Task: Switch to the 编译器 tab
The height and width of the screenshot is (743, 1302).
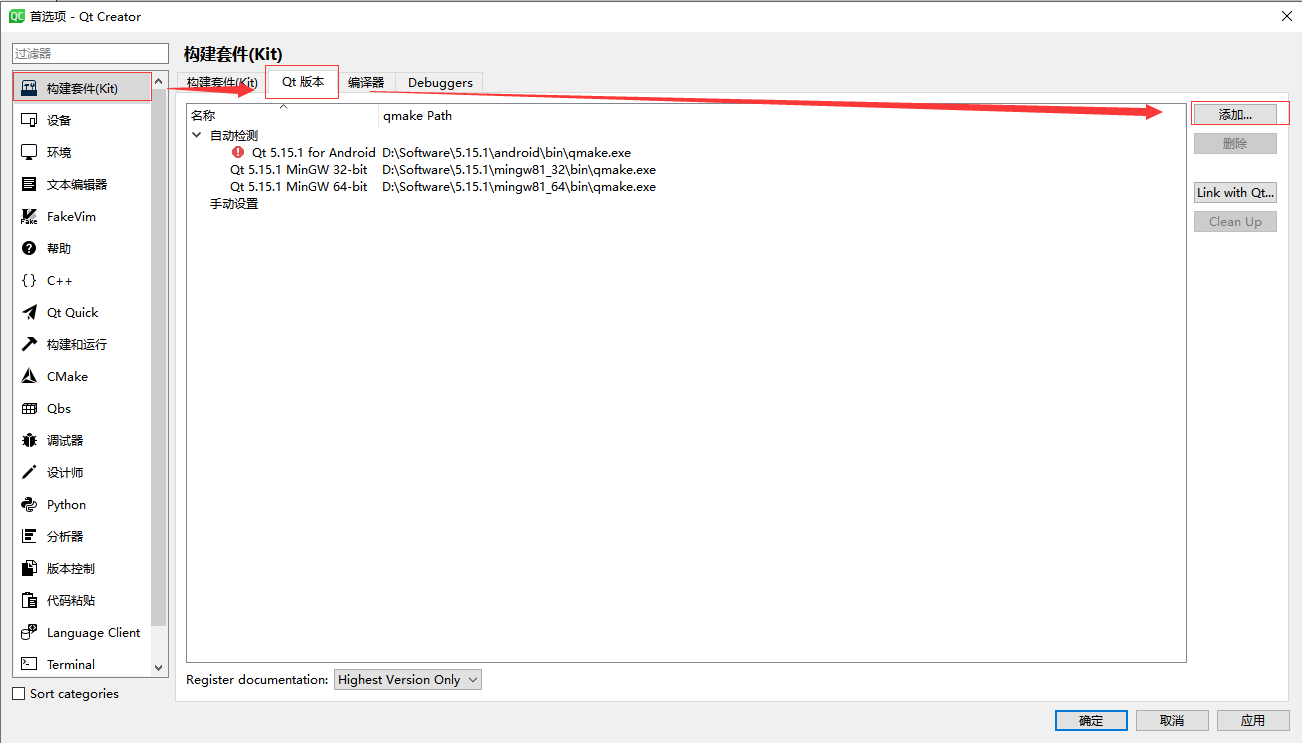Action: click(x=366, y=82)
